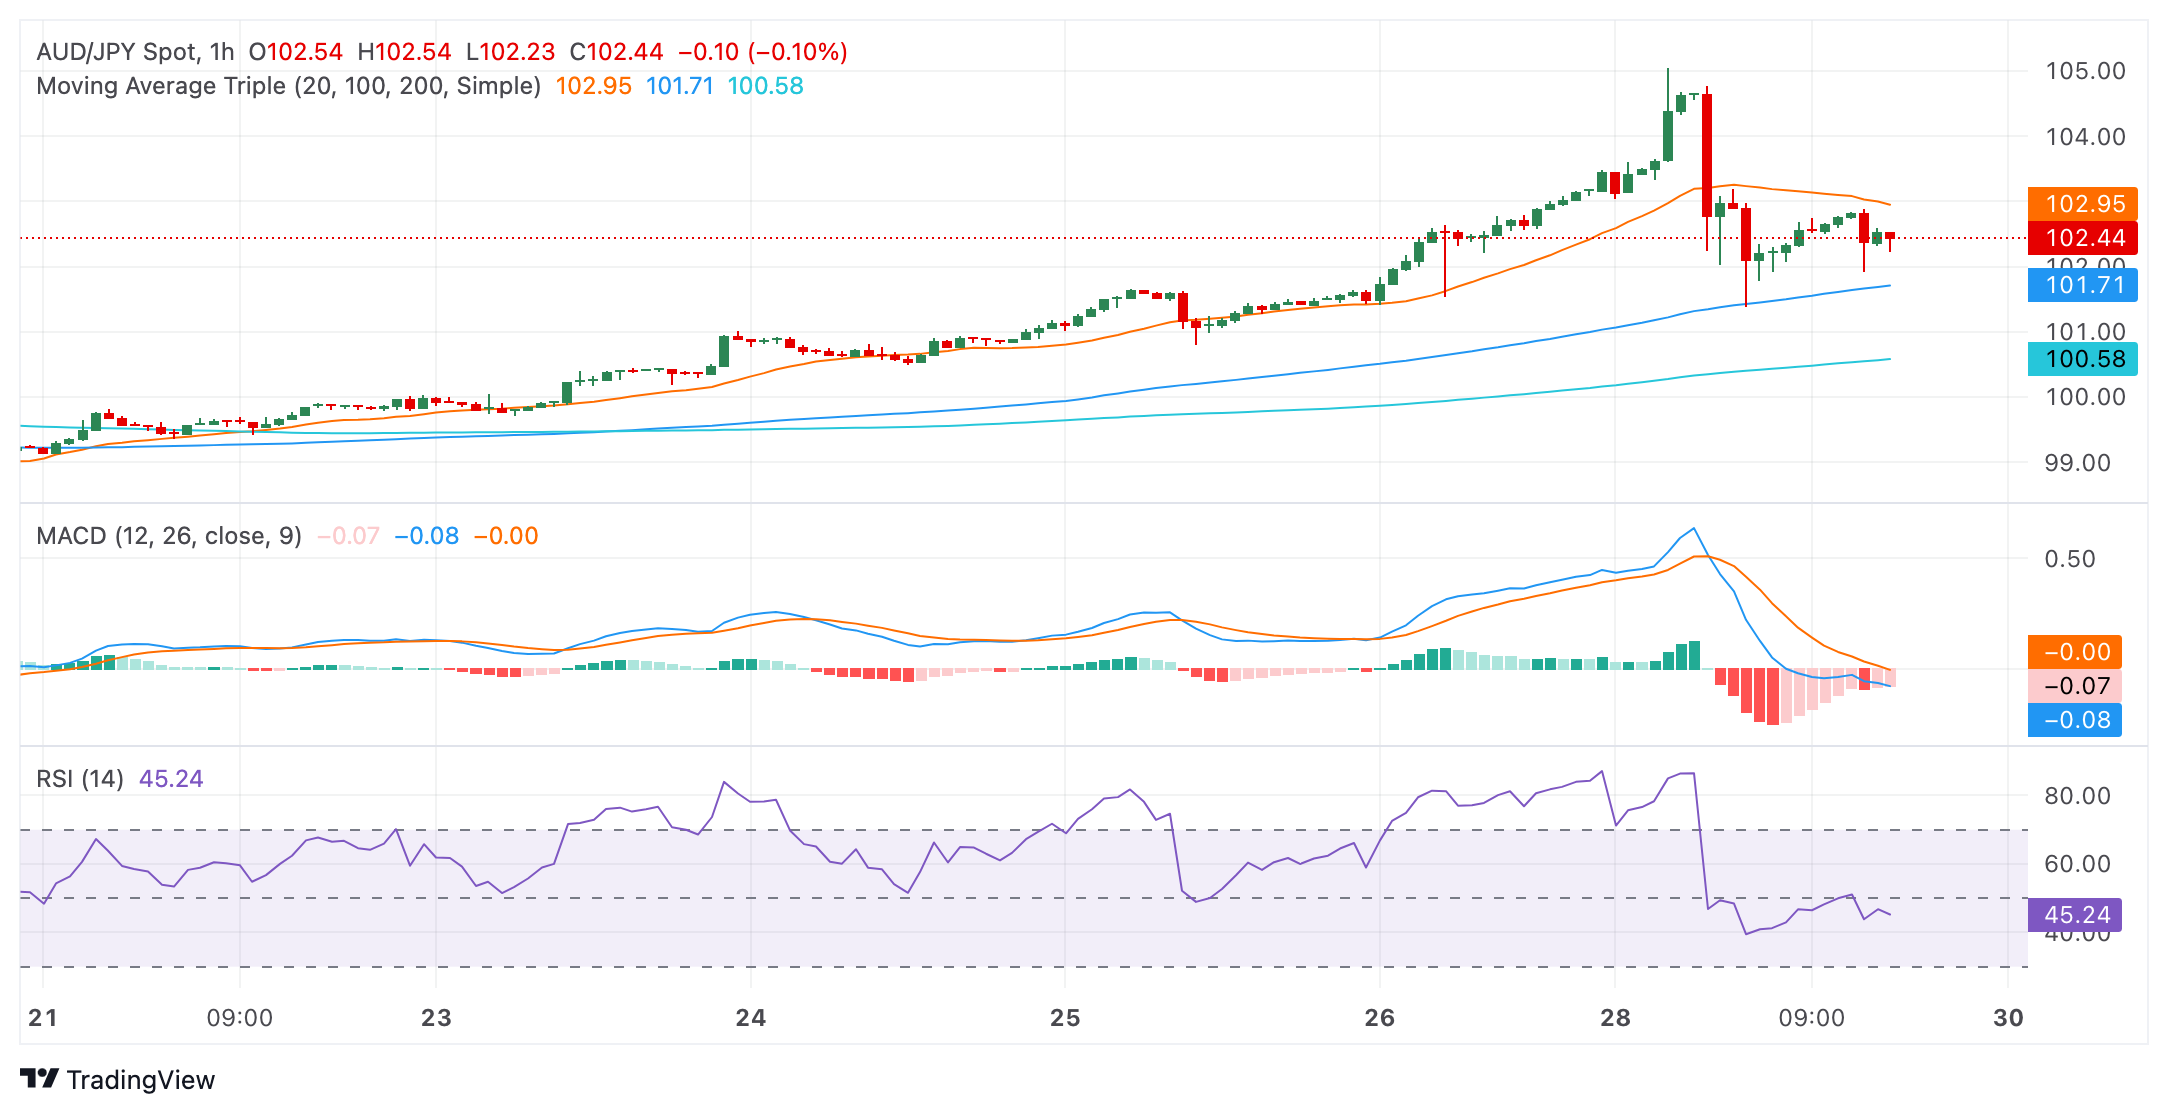Click the red 102.44 current price label
Screen dimensions: 2168x1114
pyautogui.click(x=2083, y=238)
